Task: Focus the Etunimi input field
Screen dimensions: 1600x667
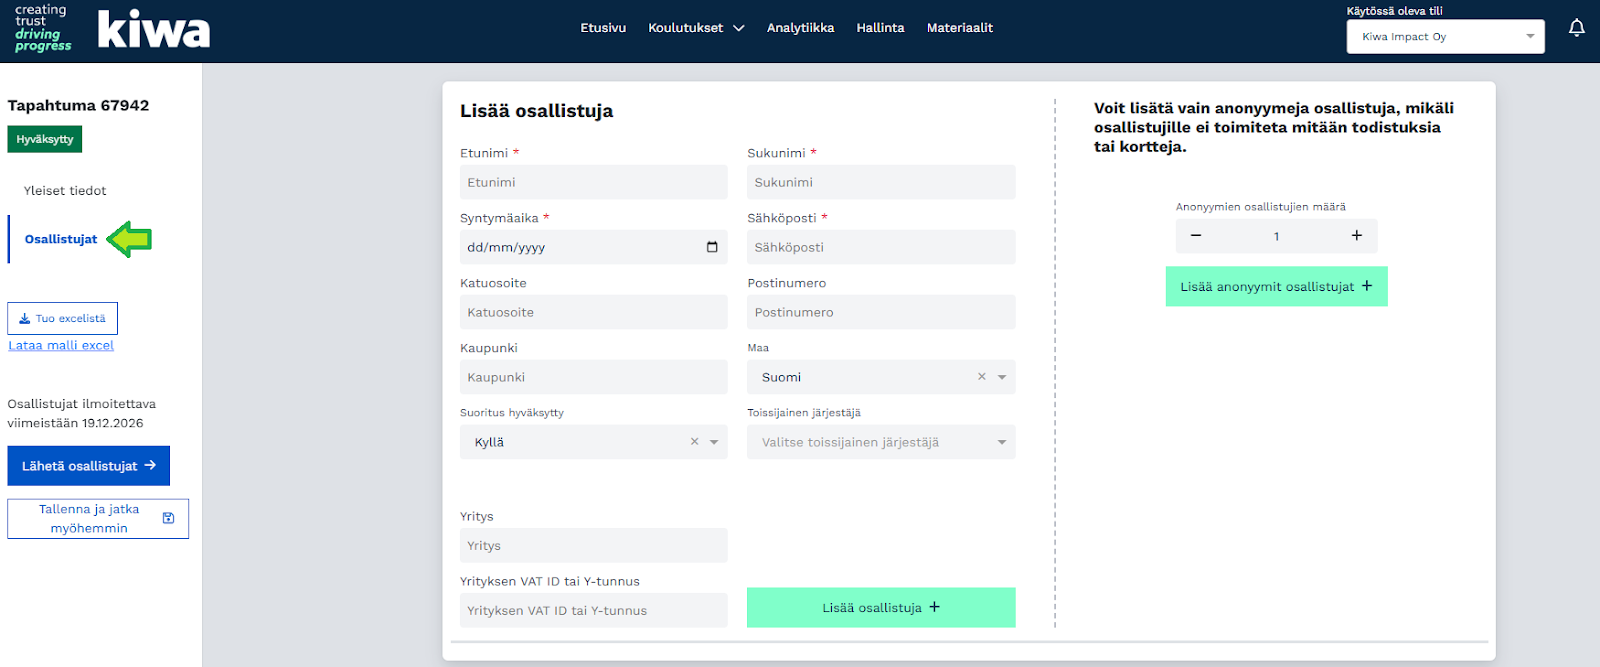Action: (593, 182)
